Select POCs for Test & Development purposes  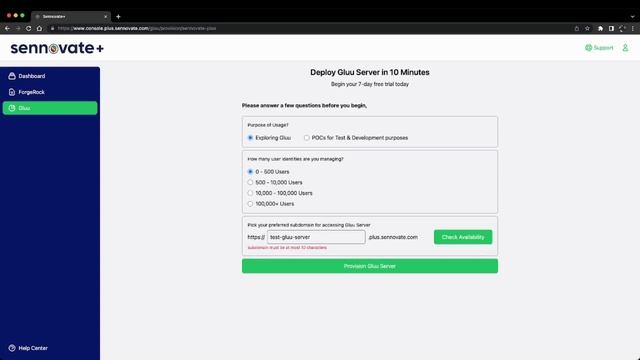[x=307, y=138]
